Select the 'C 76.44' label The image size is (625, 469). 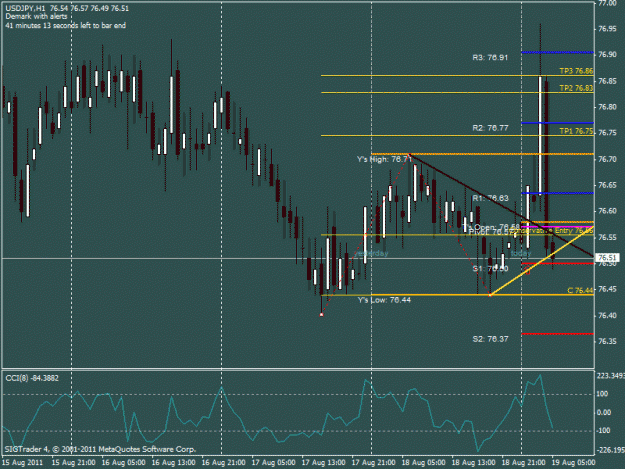[x=580, y=290]
